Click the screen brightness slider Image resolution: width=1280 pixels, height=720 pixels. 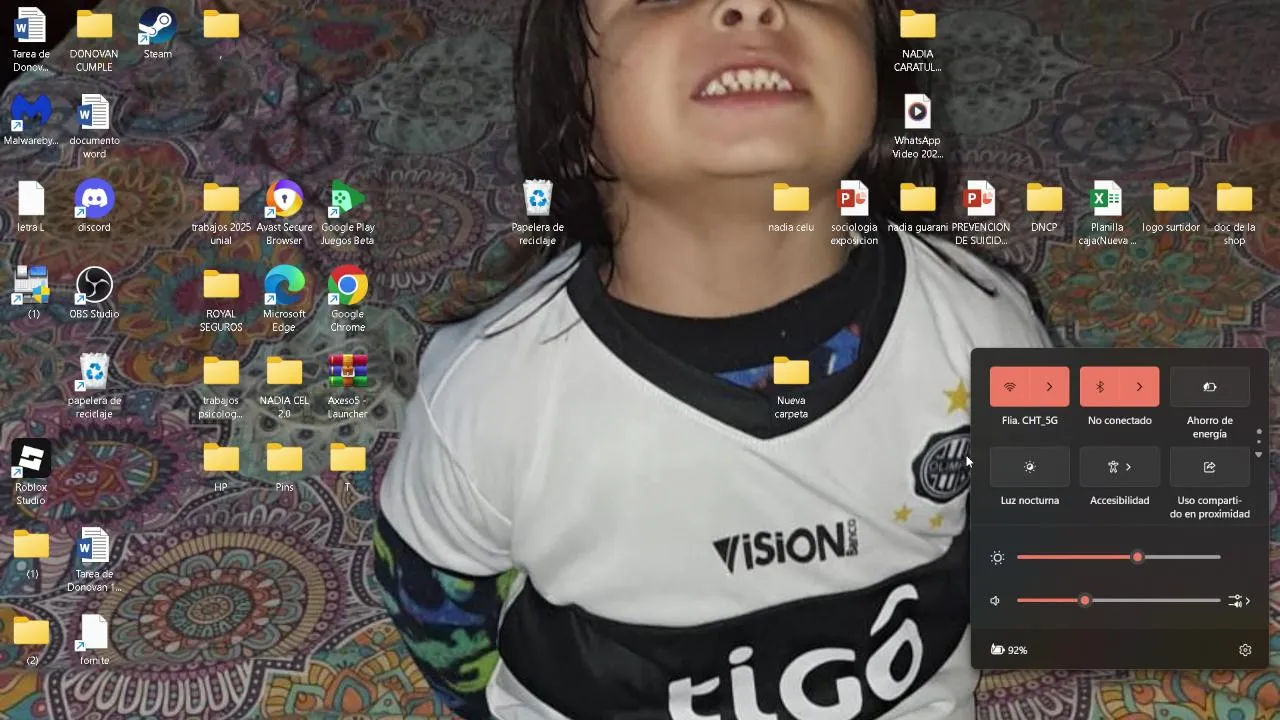1118,557
